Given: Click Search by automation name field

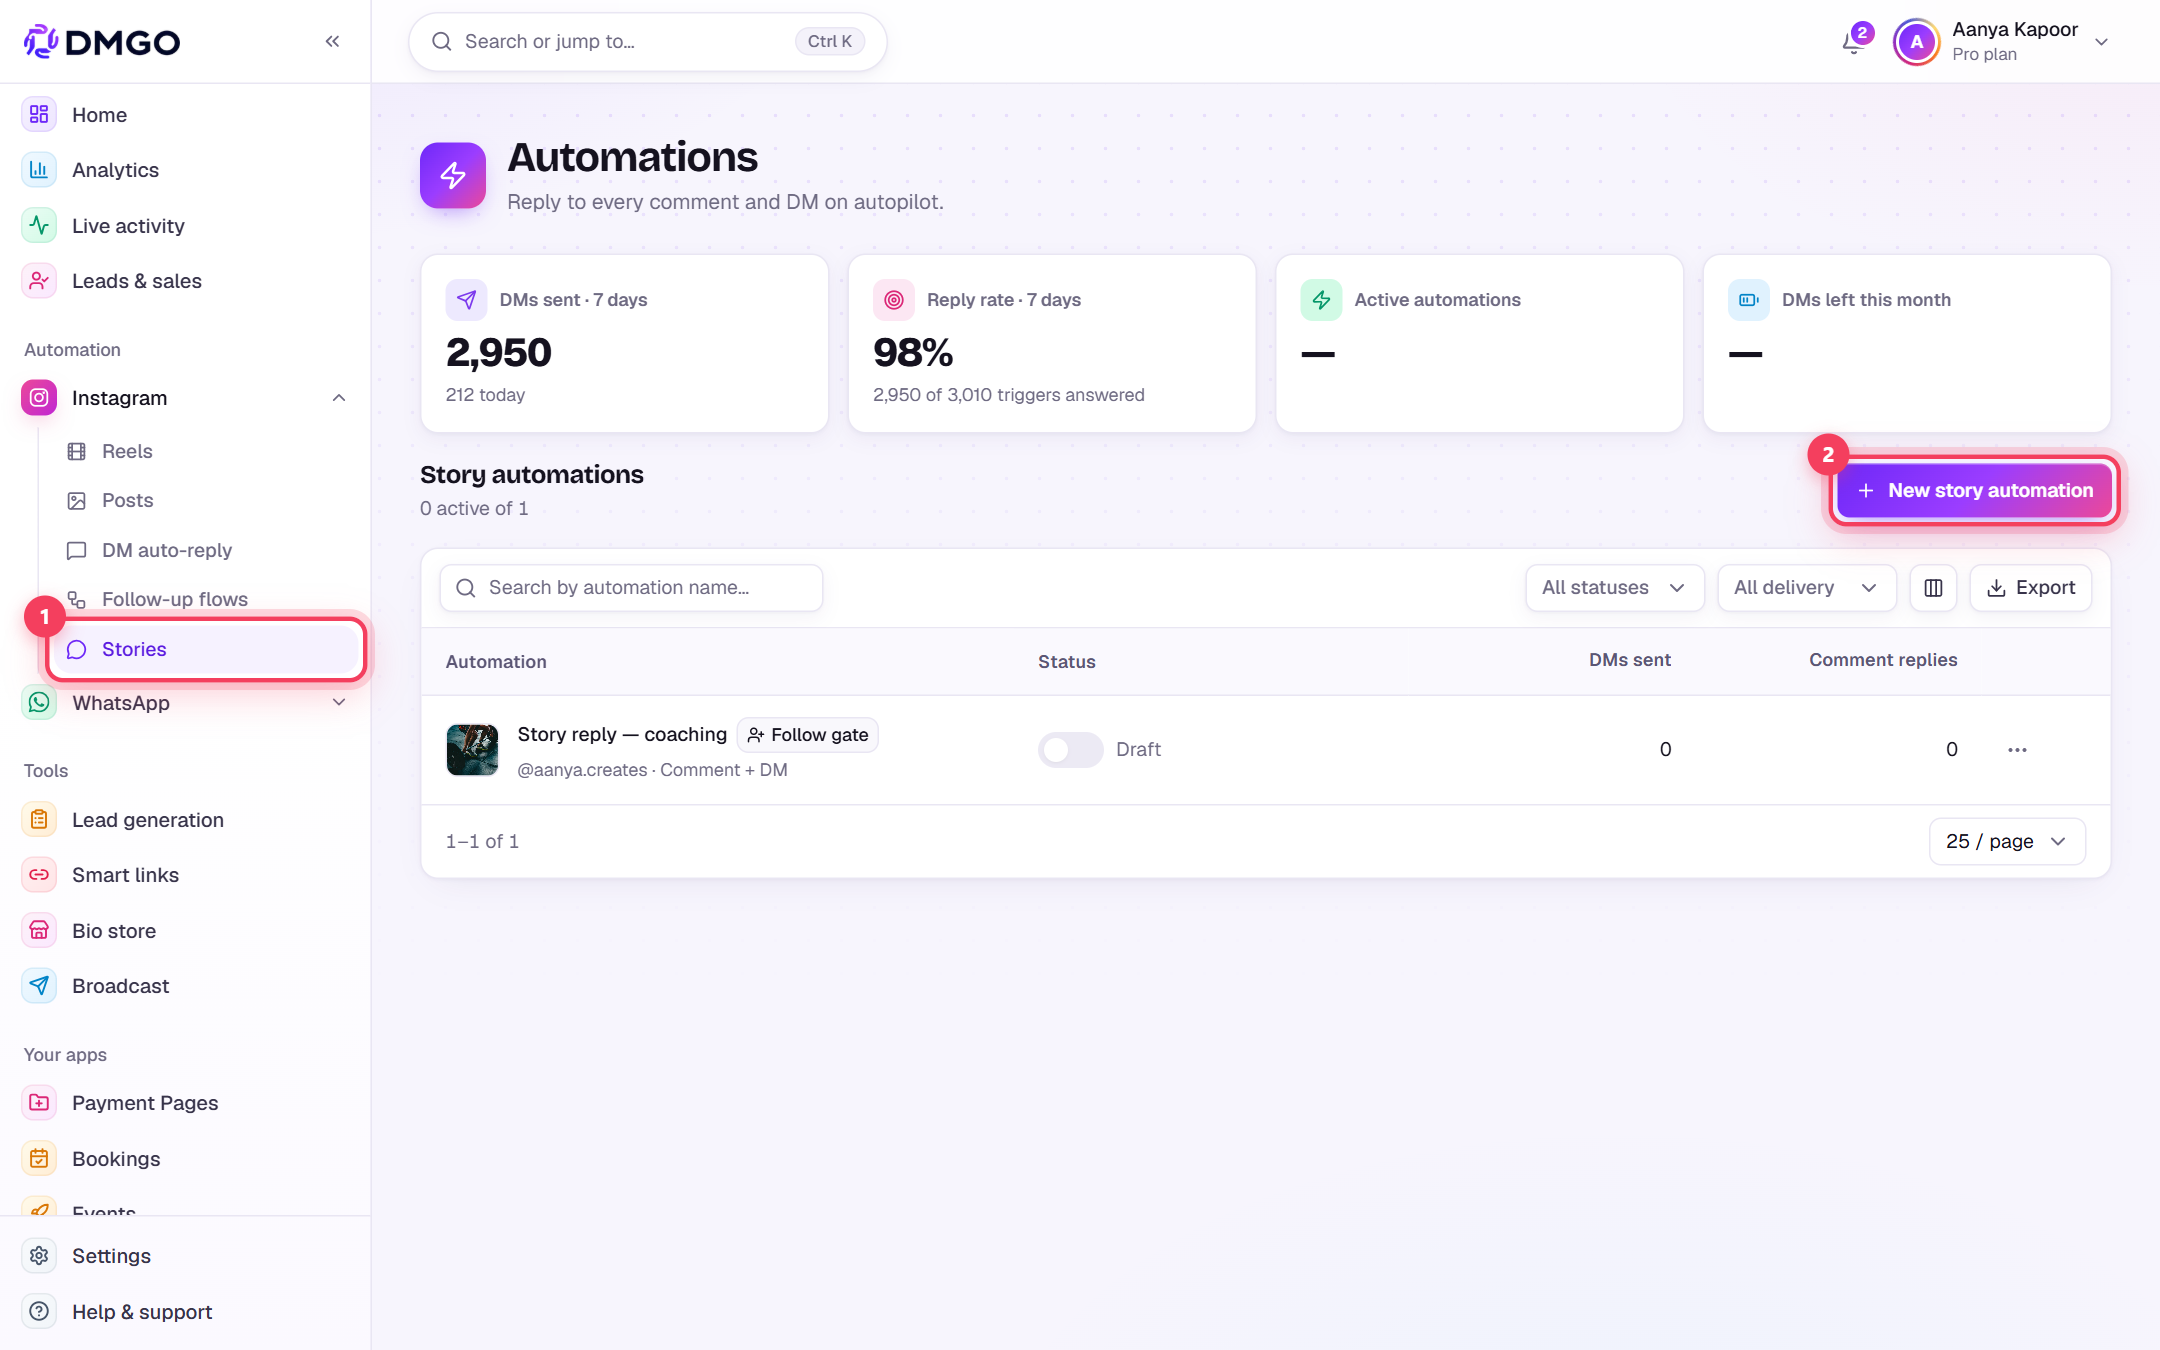Looking at the screenshot, I should click(x=631, y=588).
